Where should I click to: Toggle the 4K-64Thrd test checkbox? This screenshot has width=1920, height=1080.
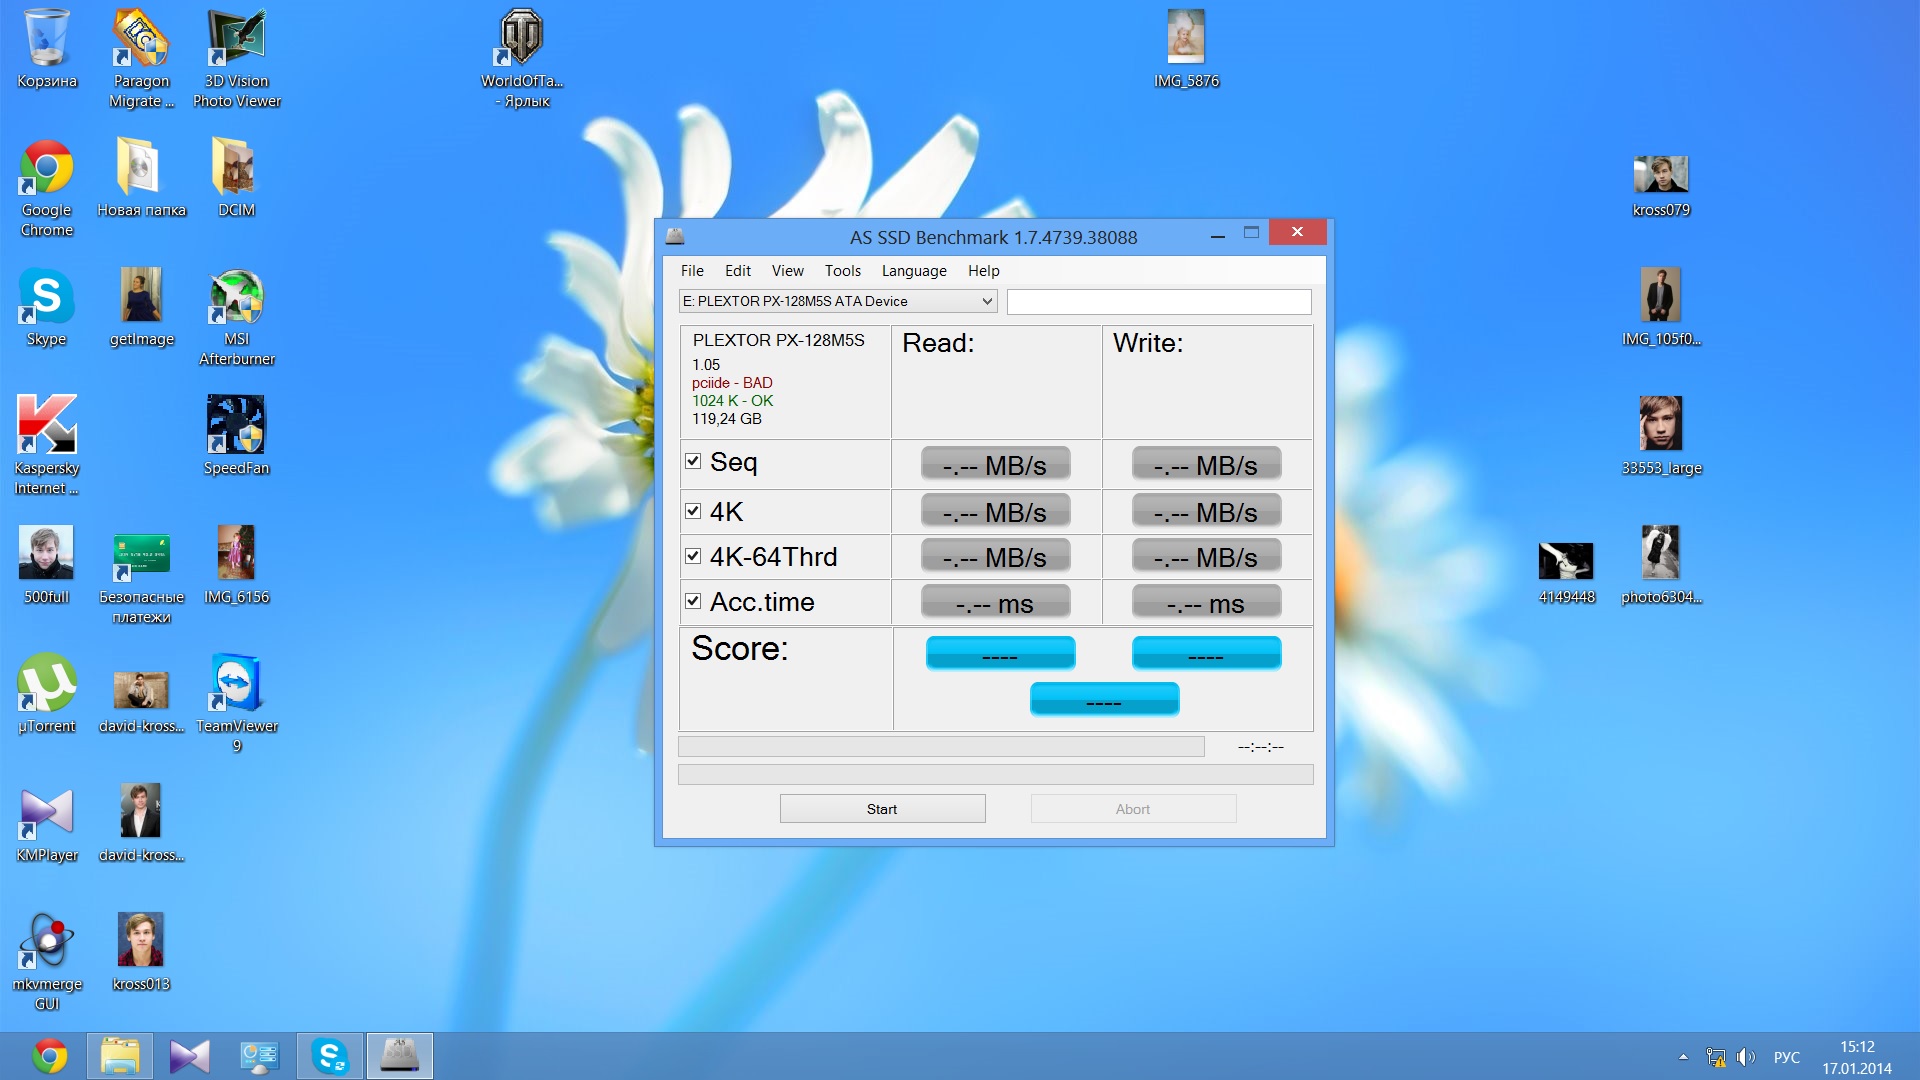click(693, 556)
